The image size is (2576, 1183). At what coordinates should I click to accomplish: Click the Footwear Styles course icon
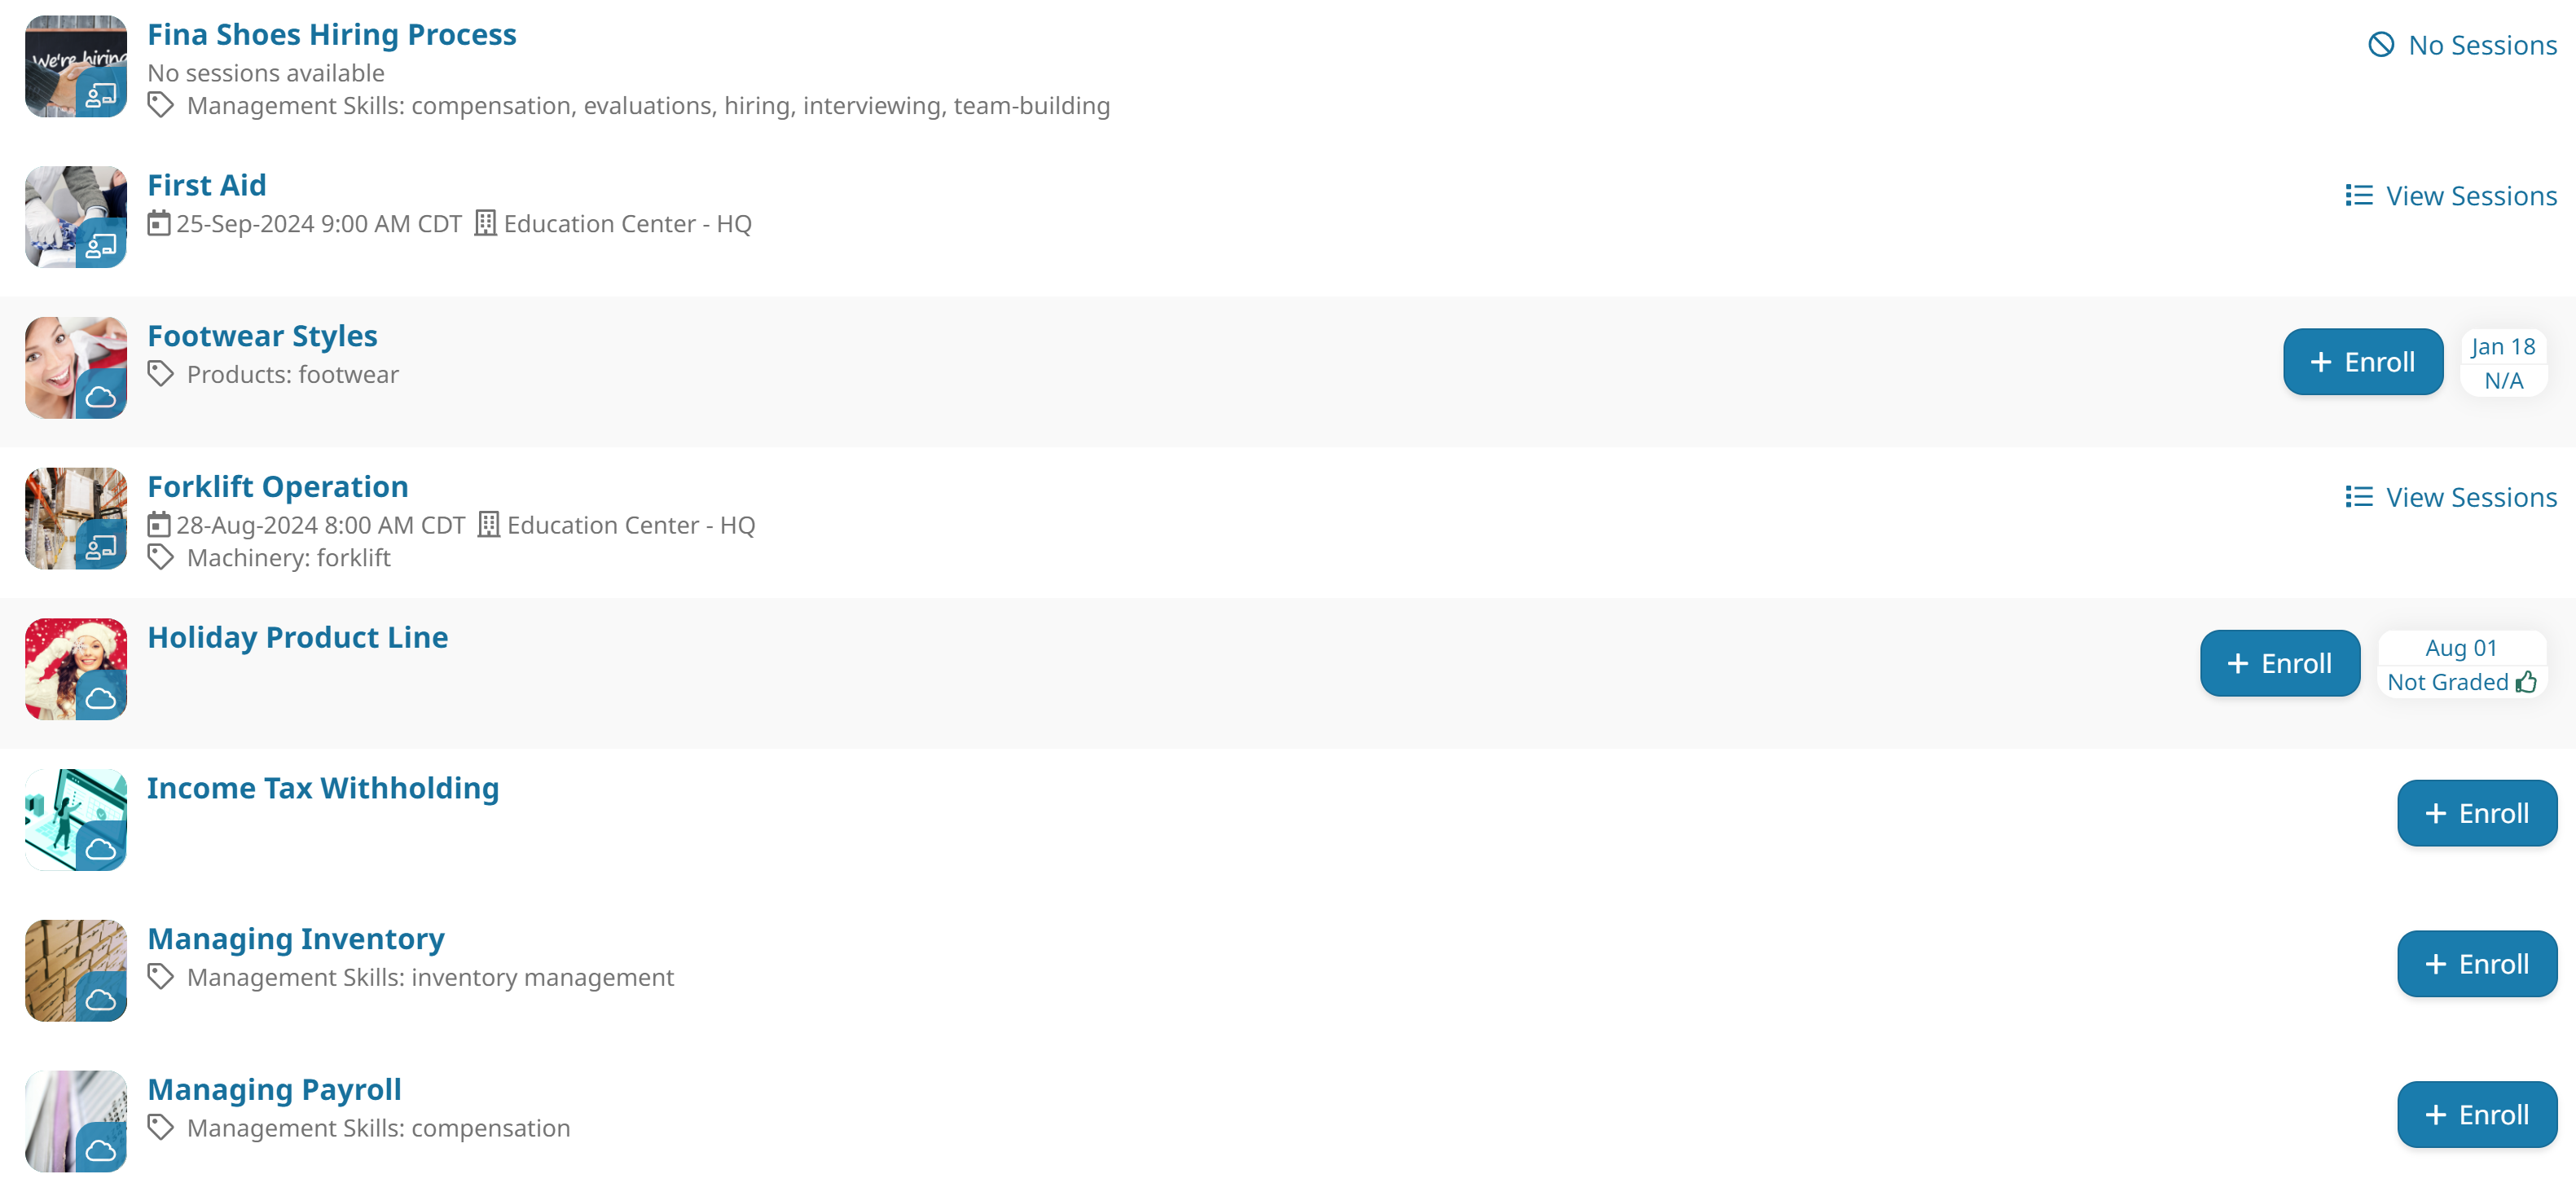tap(76, 367)
